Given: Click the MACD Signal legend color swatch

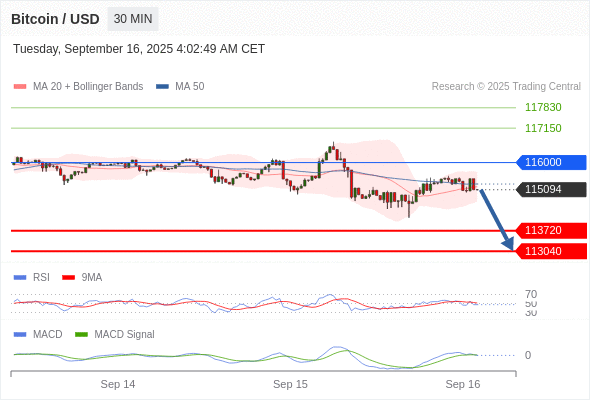Looking at the screenshot, I should 81,335.
